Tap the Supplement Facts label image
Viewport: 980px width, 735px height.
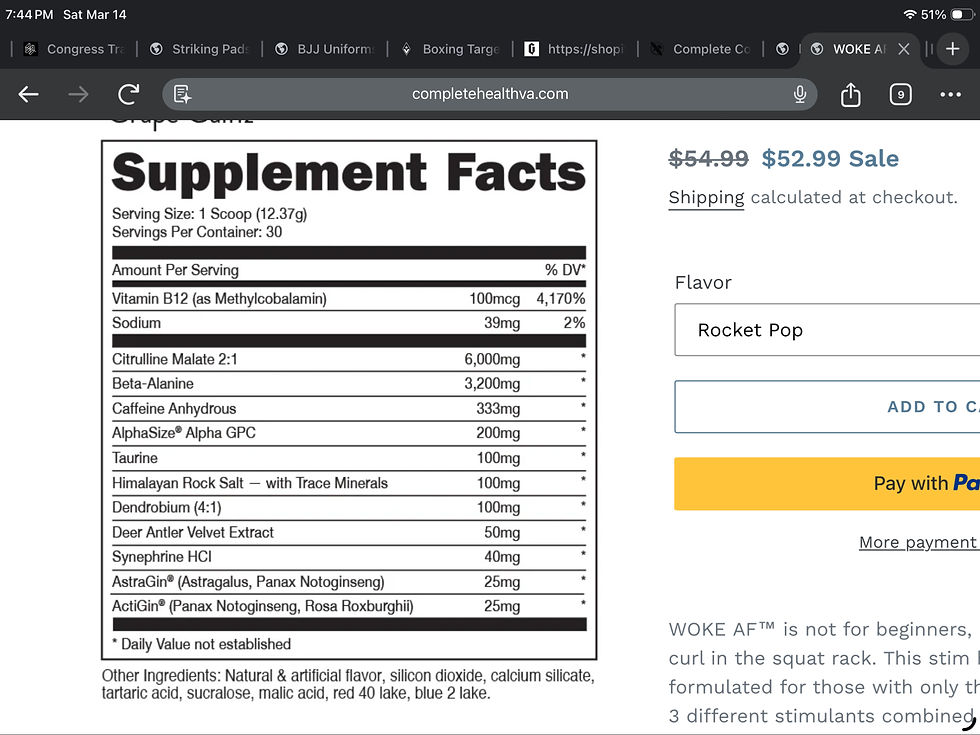pyautogui.click(x=349, y=400)
